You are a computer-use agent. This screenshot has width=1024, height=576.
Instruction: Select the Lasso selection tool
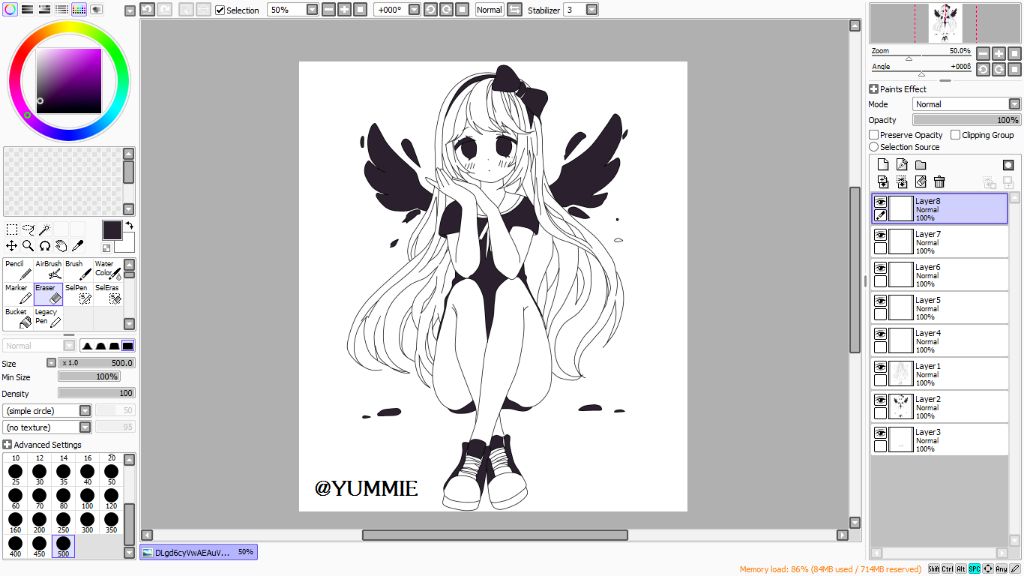tap(28, 229)
